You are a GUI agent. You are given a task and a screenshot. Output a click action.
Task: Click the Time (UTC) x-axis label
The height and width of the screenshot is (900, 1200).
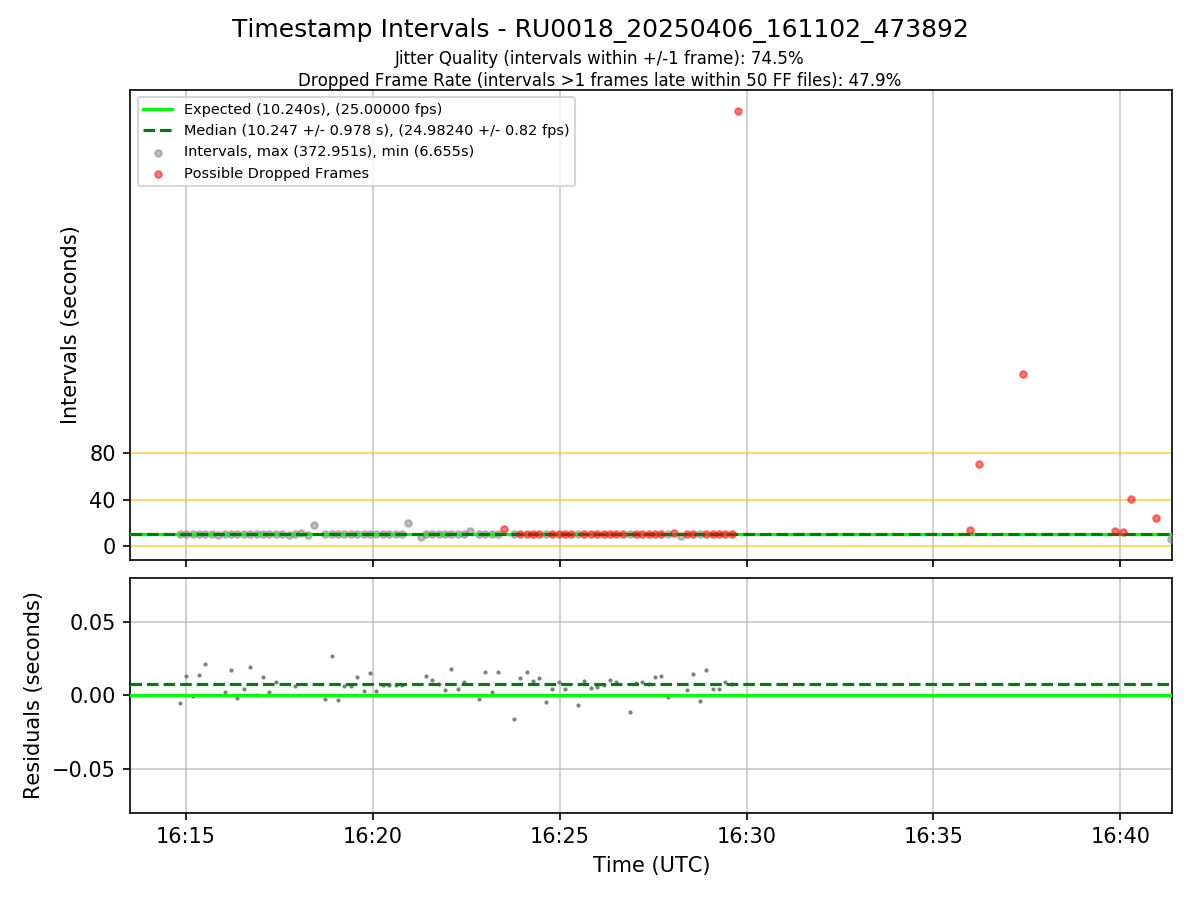pyautogui.click(x=651, y=865)
